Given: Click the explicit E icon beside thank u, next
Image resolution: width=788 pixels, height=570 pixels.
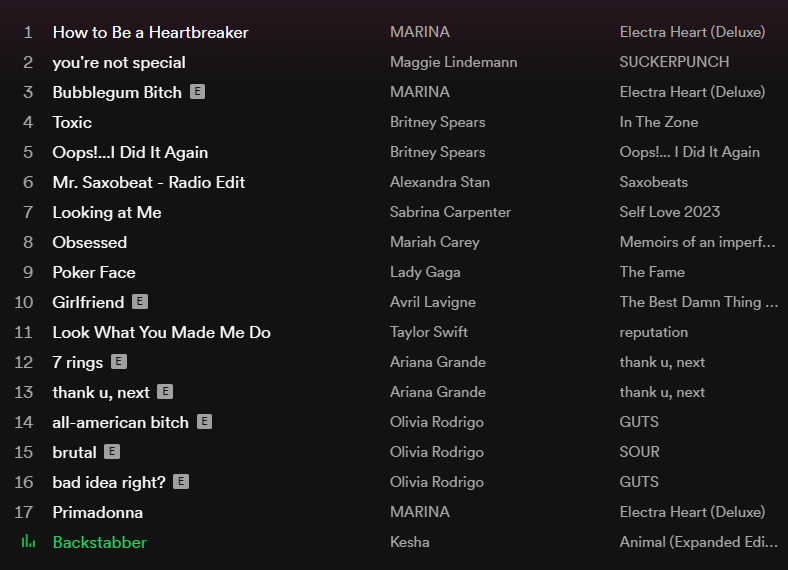Looking at the screenshot, I should (x=165, y=392).
